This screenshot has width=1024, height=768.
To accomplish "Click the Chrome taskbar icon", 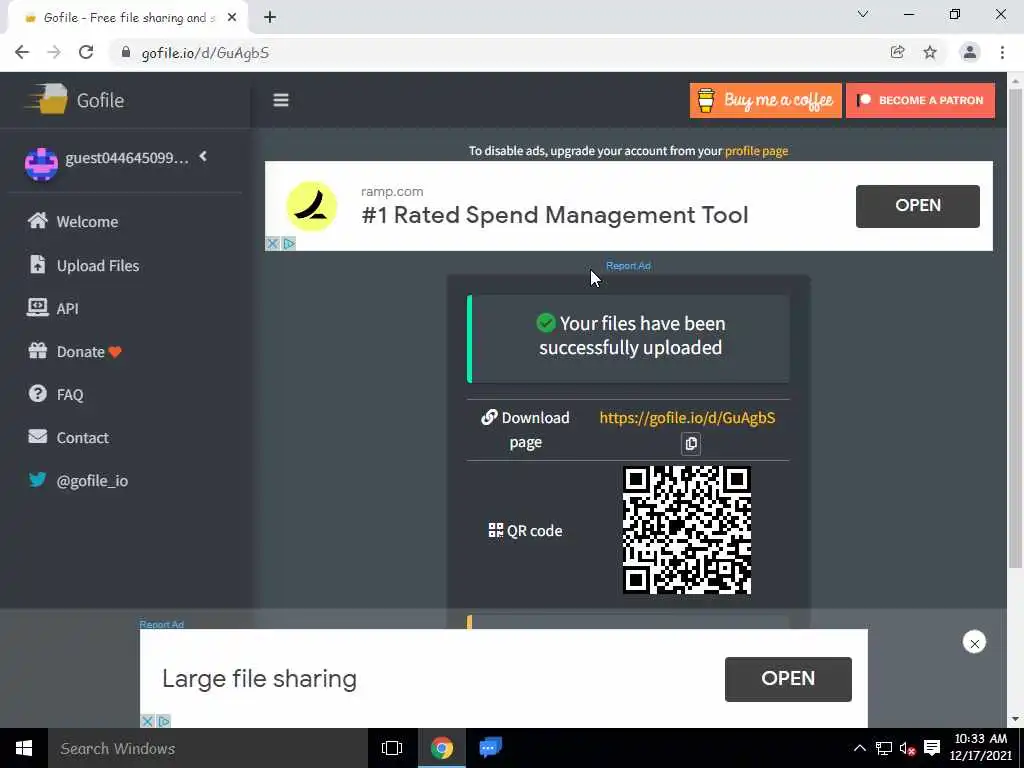I will [x=441, y=748].
